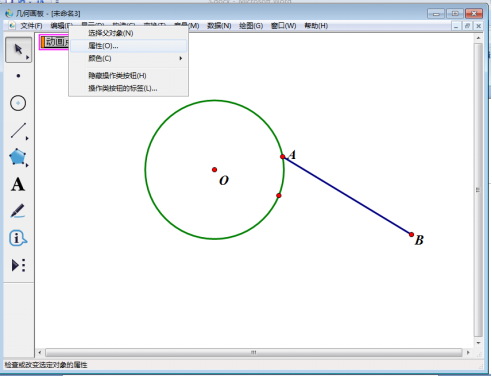The width and height of the screenshot is (492, 377).
Task: Select the Text label tool
Action: tap(18, 184)
